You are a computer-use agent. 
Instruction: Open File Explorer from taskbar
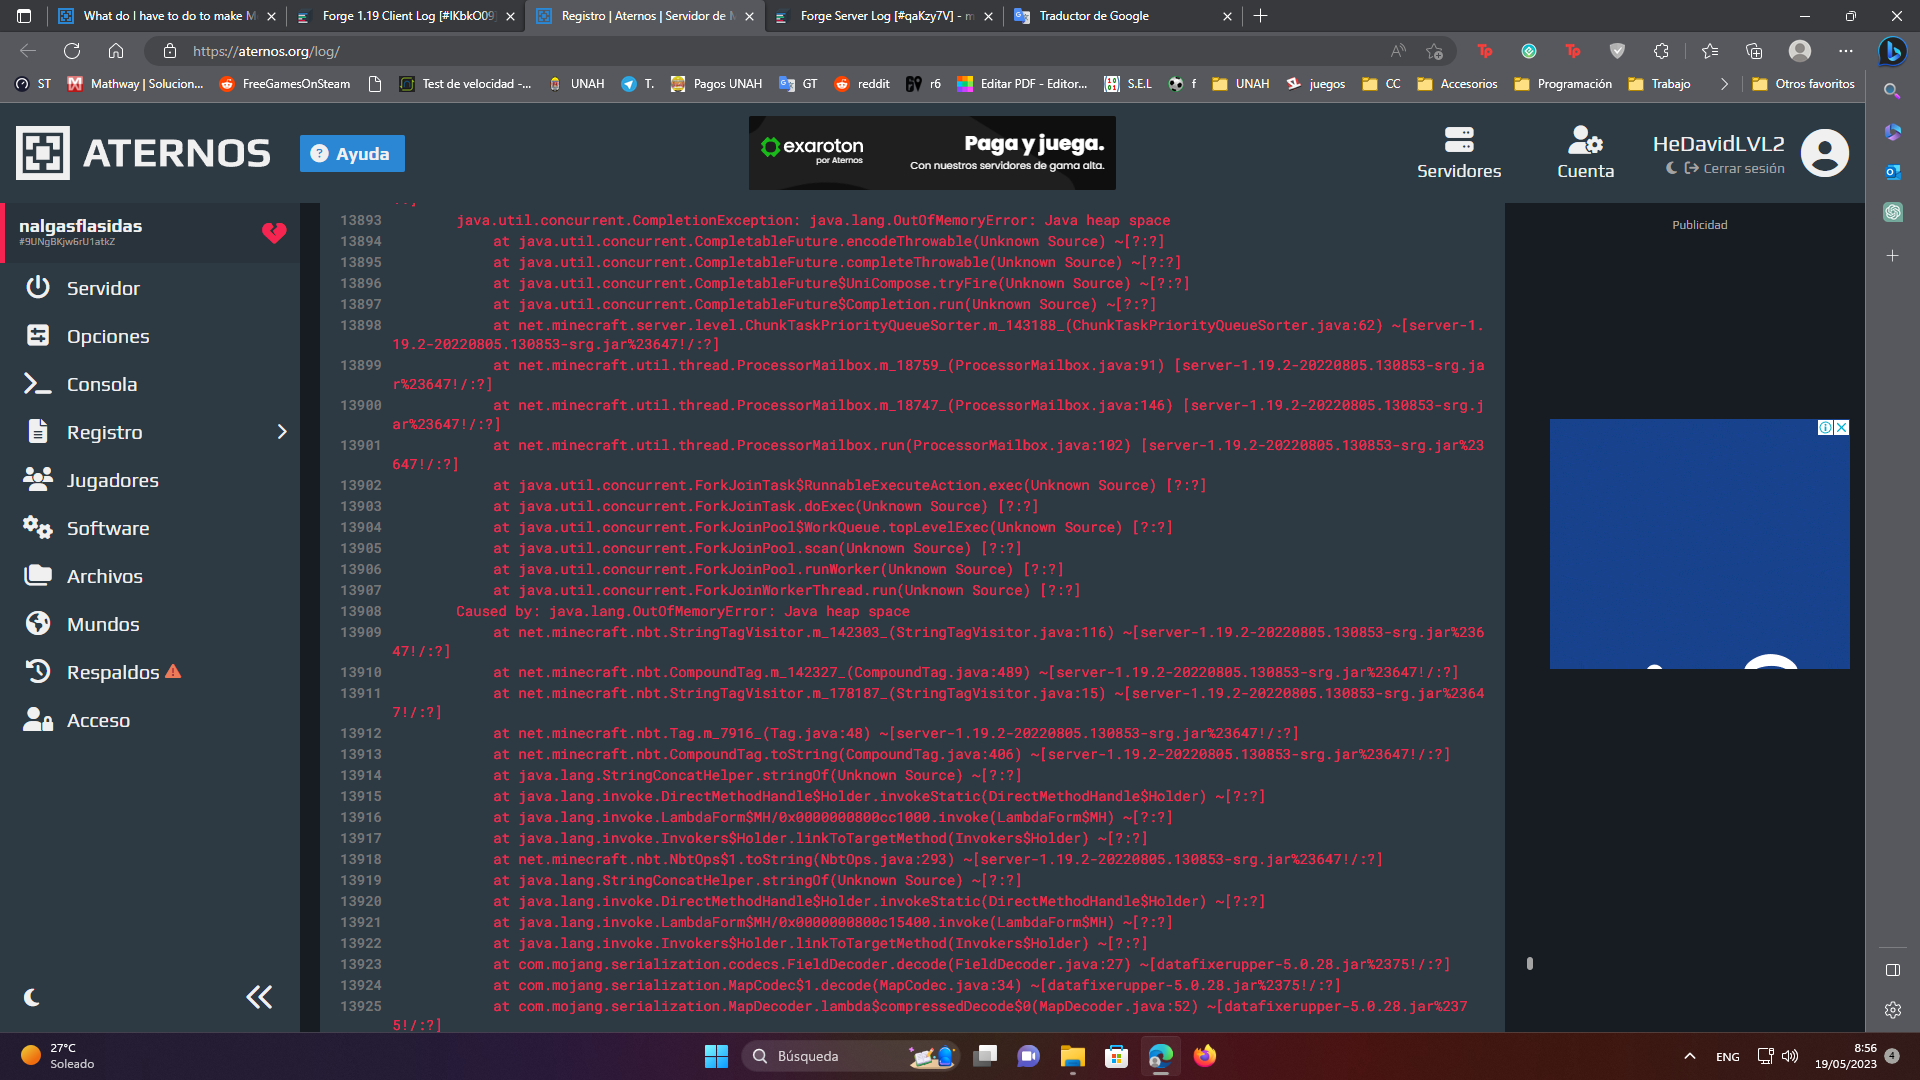(x=1072, y=1056)
